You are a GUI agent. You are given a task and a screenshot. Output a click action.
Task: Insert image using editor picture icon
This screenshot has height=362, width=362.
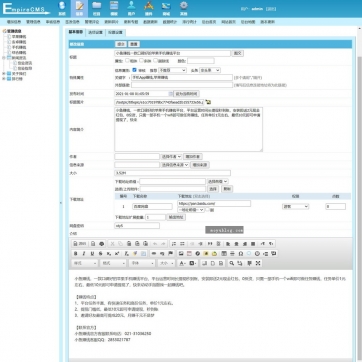[x=181, y=254]
